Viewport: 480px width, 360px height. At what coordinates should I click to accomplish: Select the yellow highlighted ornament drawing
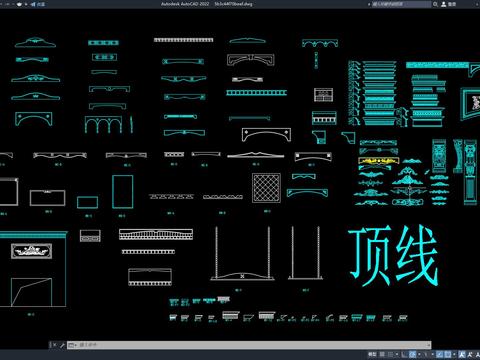[379, 161]
